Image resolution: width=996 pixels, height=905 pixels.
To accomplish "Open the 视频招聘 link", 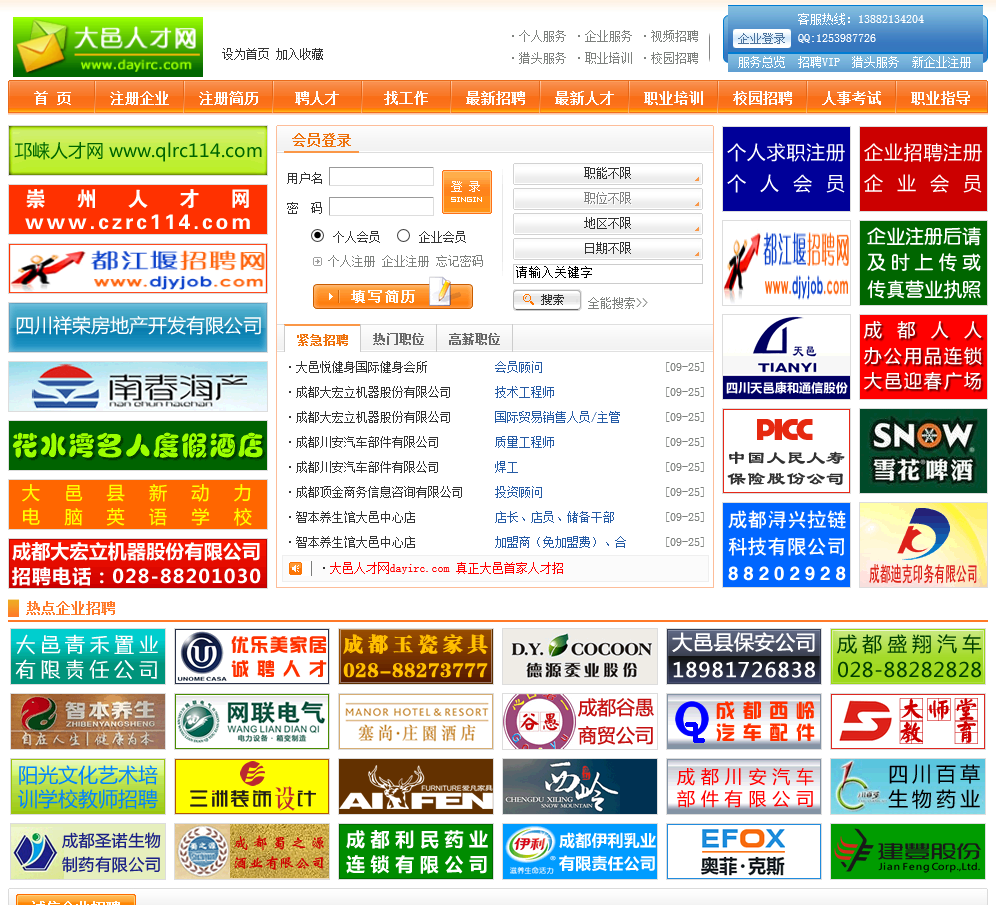I will coord(674,36).
